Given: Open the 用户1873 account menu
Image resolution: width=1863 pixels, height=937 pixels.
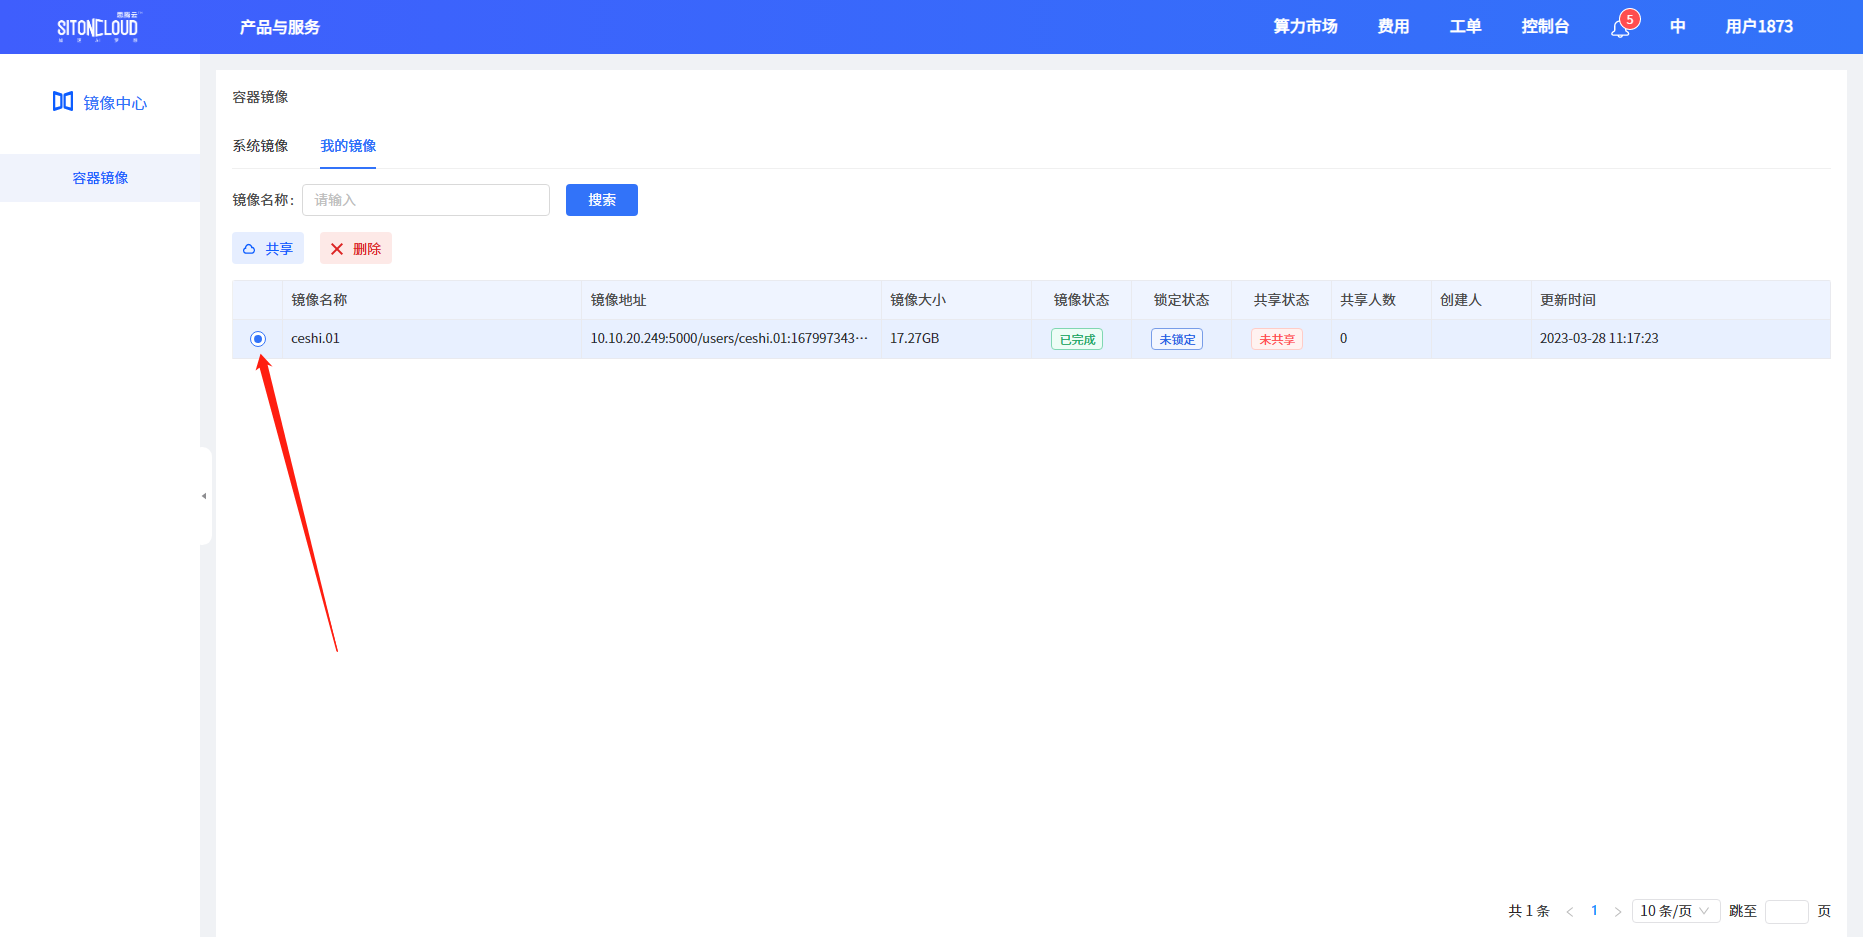Looking at the screenshot, I should coord(1759,27).
